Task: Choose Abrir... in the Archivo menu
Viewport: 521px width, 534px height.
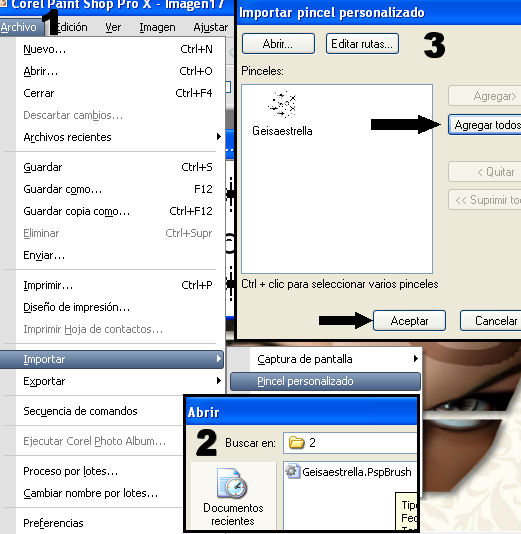Action: click(118, 71)
